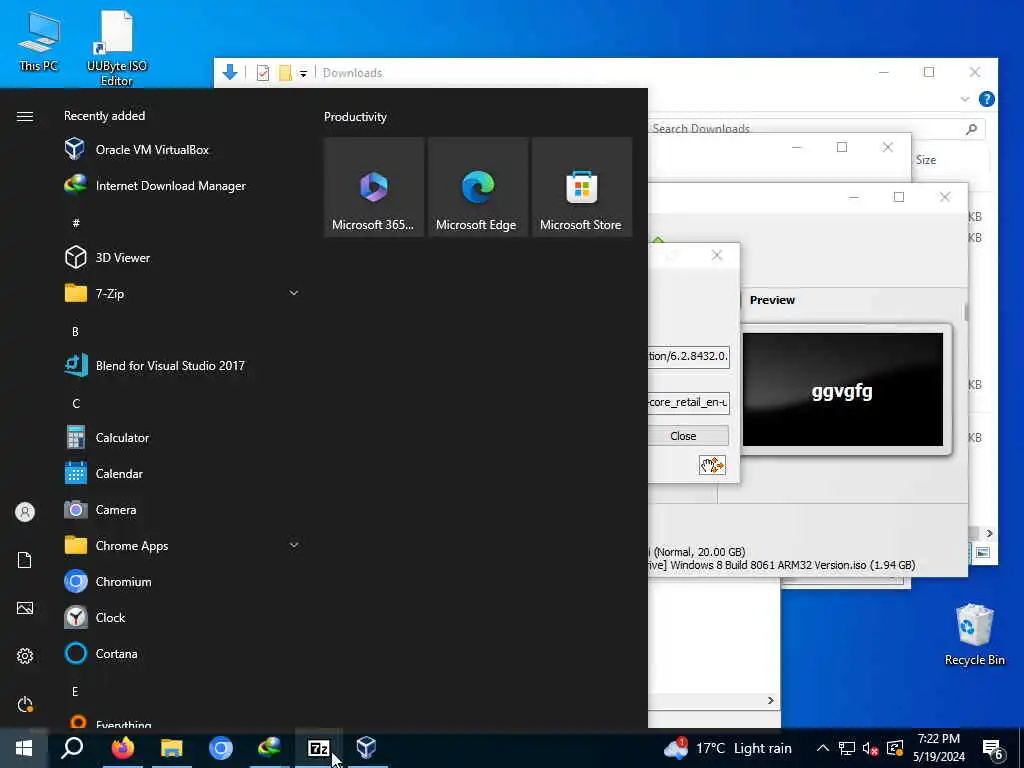Click the Size column header in Downloads
Screen dimensions: 1024x768
[x=925, y=159]
